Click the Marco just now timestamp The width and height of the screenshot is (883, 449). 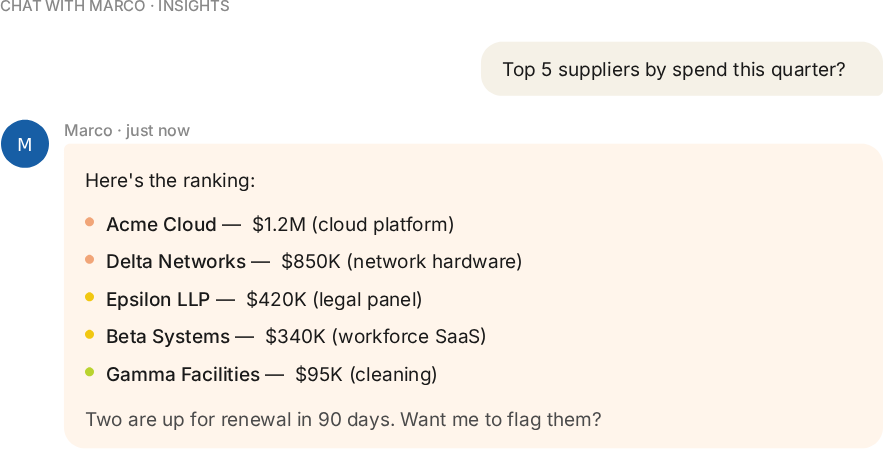click(127, 130)
